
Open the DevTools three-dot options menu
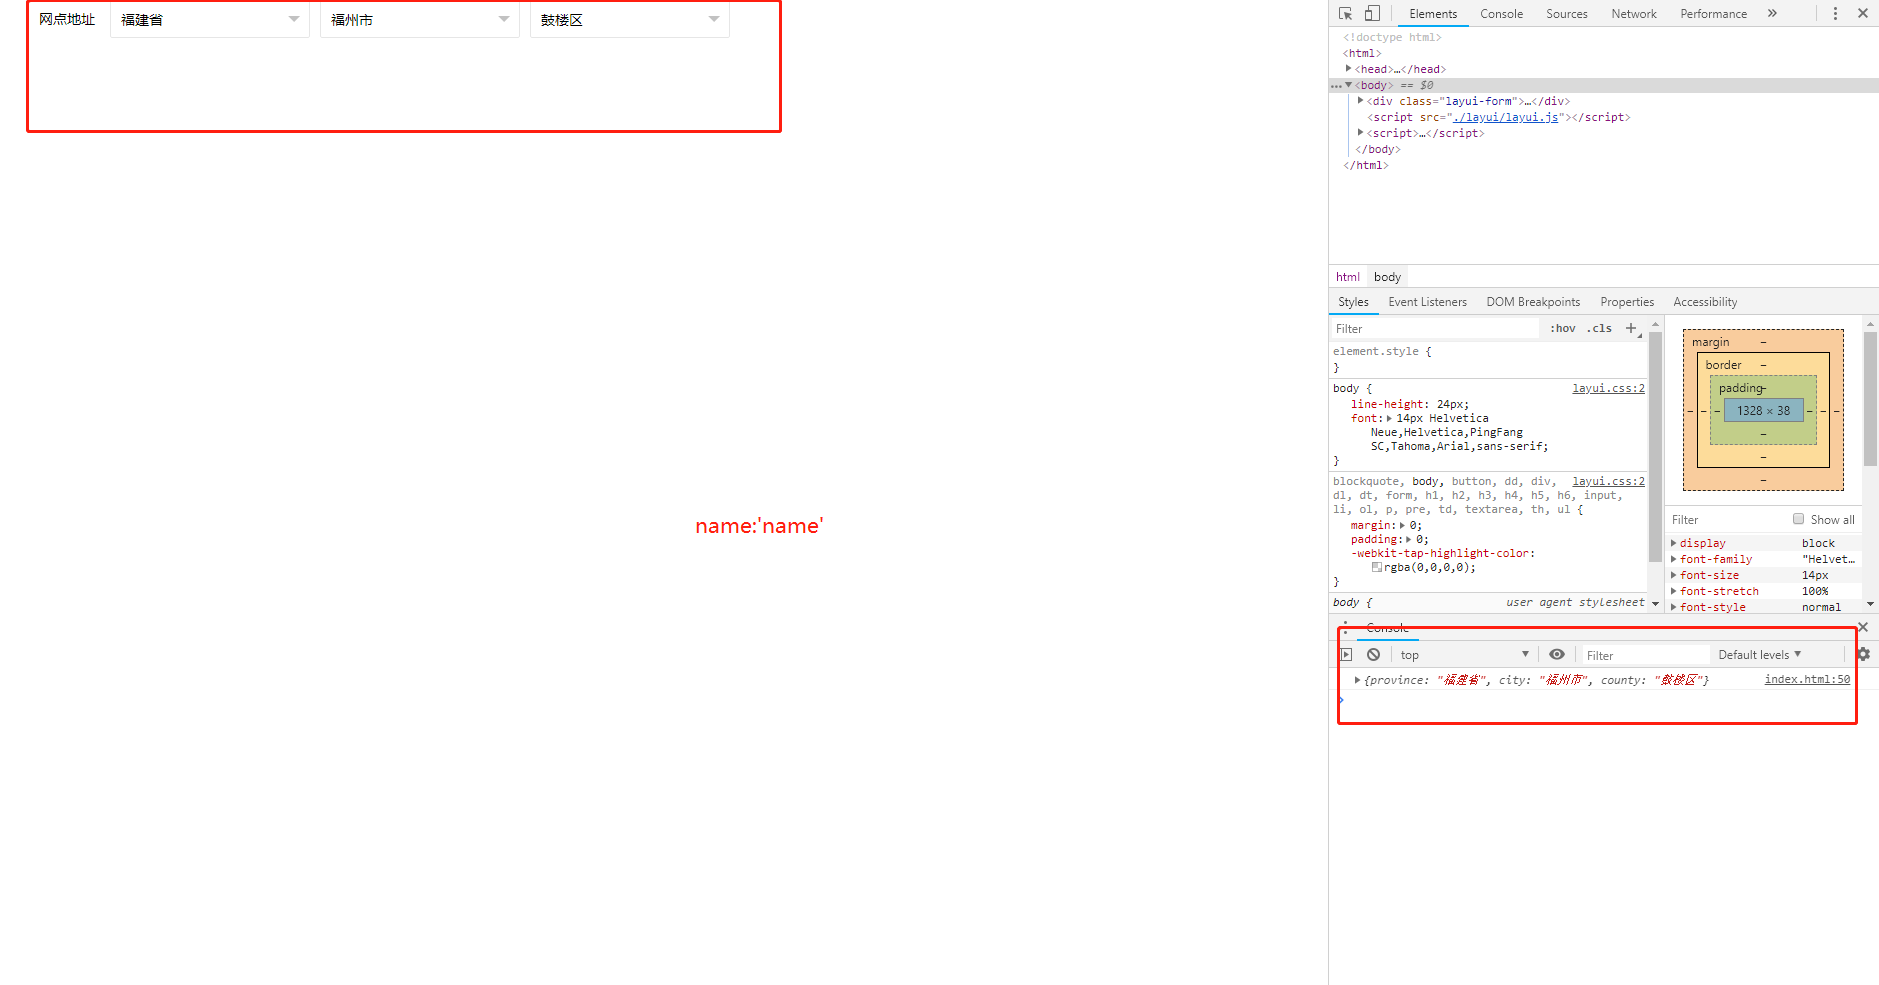pos(1835,14)
